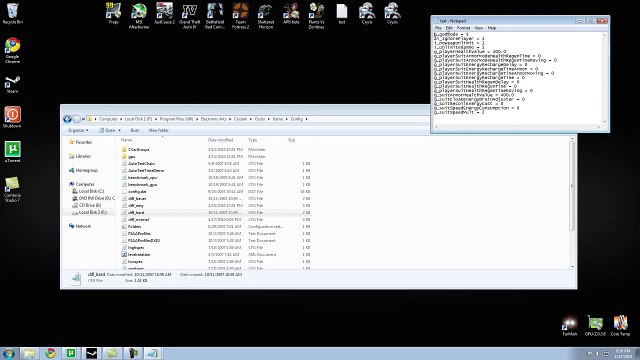Open the Windows Start orb
This screenshot has height=360, width=640.
tap(9, 353)
